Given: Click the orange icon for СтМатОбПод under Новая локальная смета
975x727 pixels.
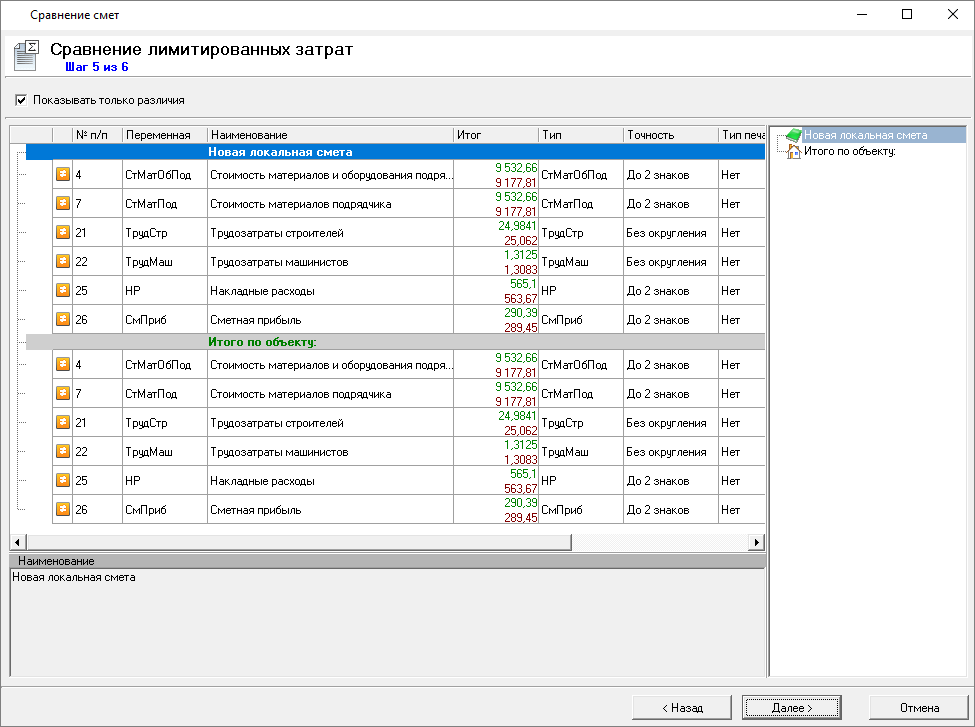Looking at the screenshot, I should pos(62,174).
